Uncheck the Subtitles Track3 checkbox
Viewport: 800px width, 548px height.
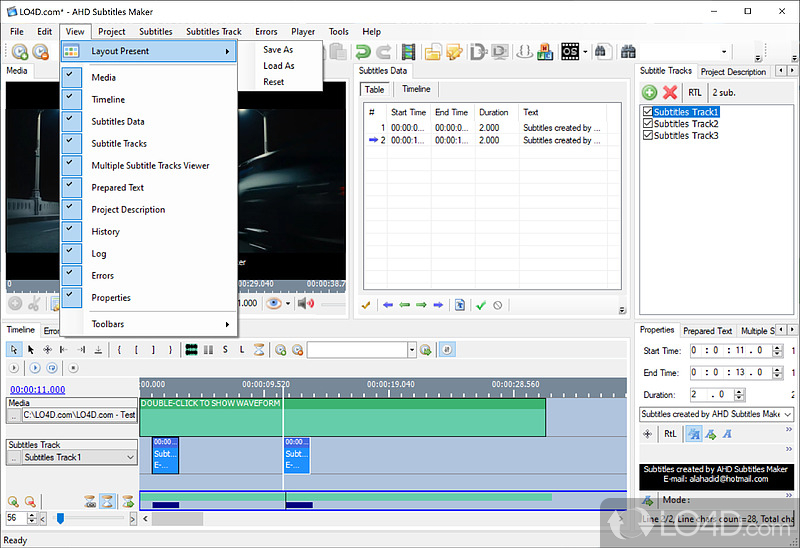coord(648,136)
